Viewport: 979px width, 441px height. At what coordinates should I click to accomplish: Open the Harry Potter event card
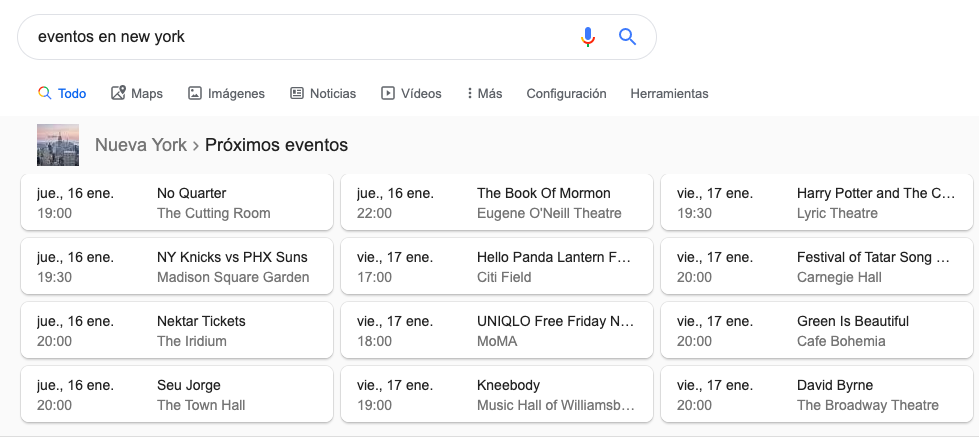tap(817, 202)
